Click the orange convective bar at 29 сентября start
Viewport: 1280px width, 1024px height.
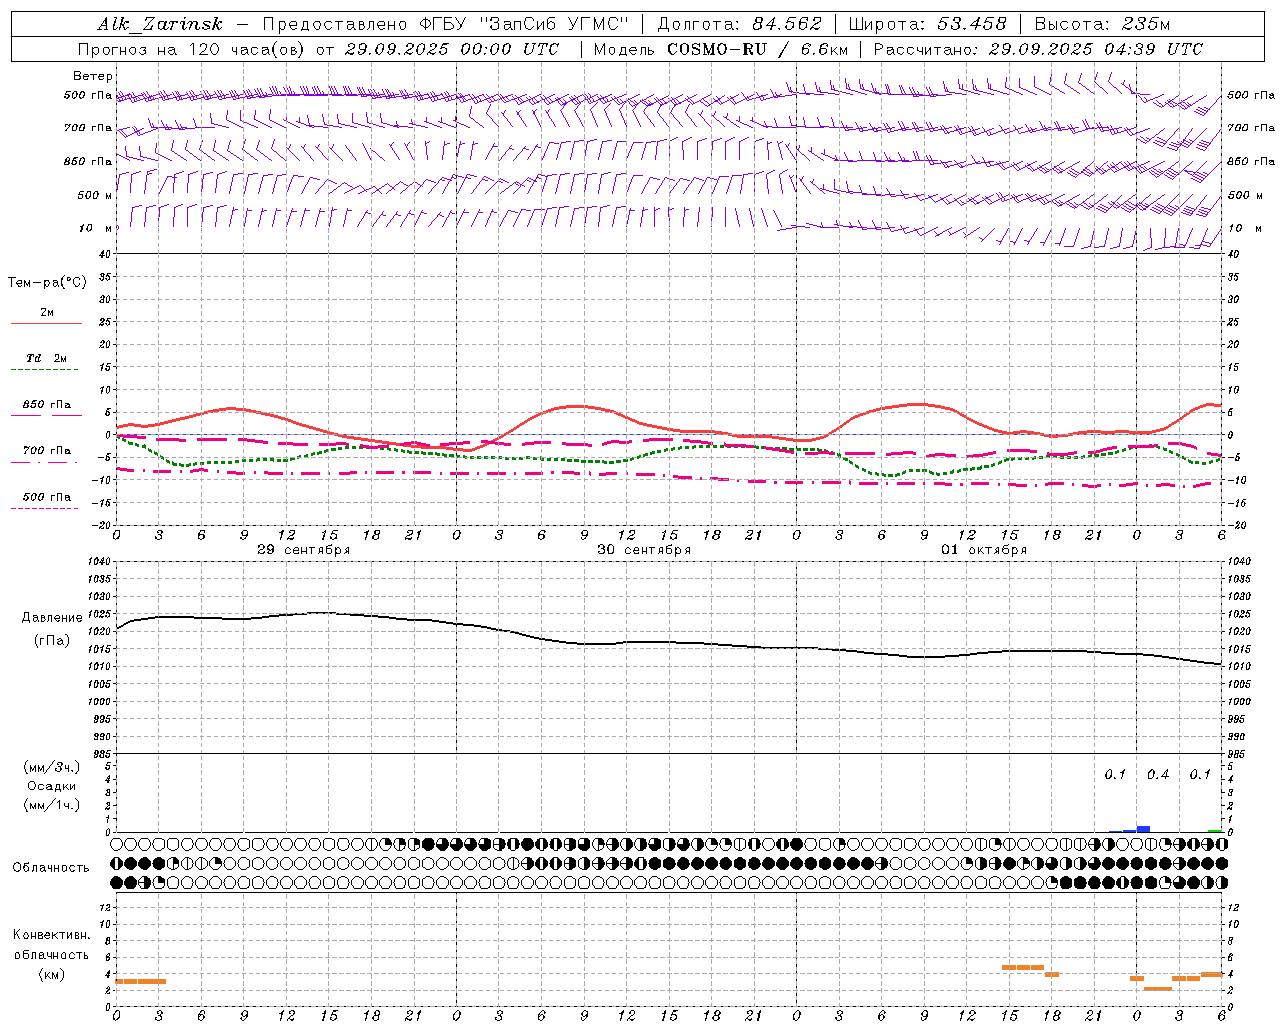141,981
